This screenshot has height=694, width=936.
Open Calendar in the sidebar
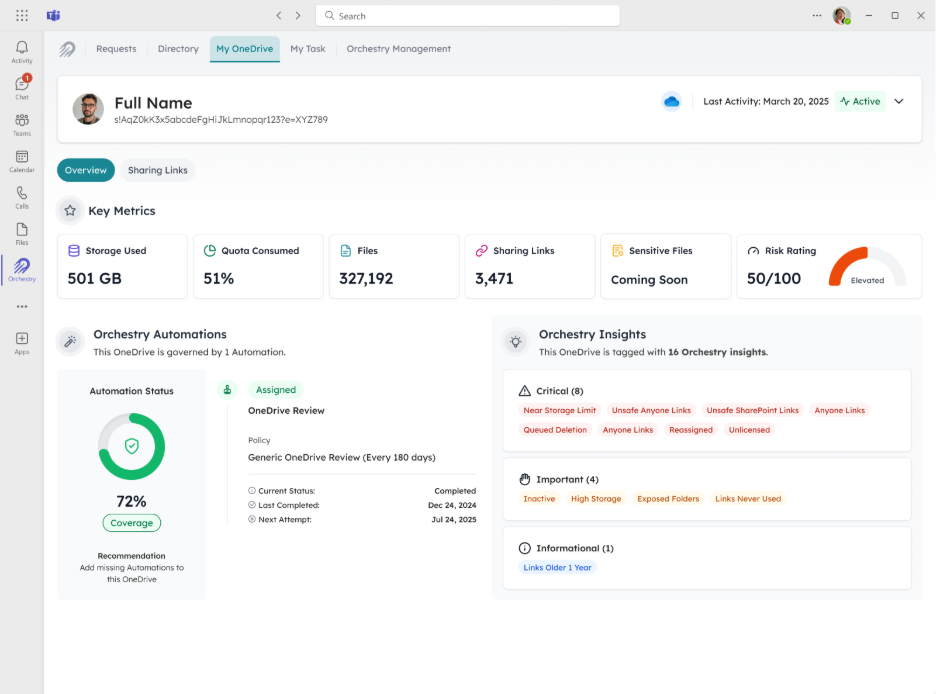pos(22,161)
